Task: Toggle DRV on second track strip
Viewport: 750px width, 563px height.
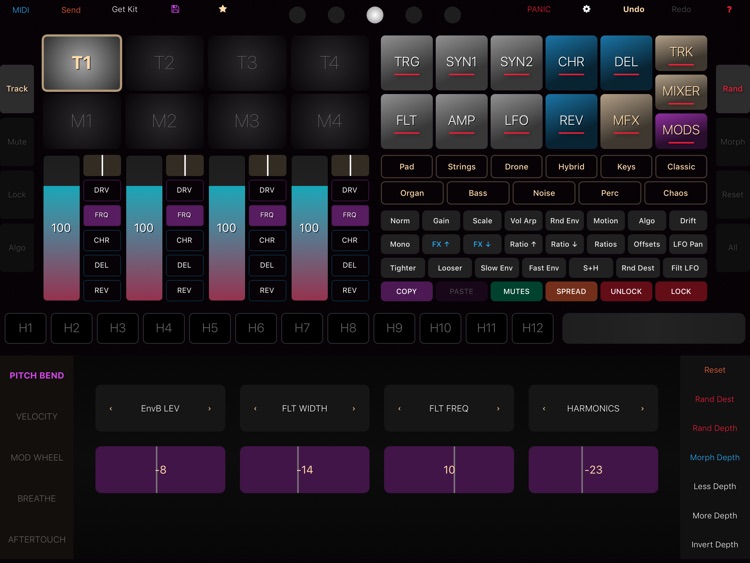Action: (x=184, y=190)
